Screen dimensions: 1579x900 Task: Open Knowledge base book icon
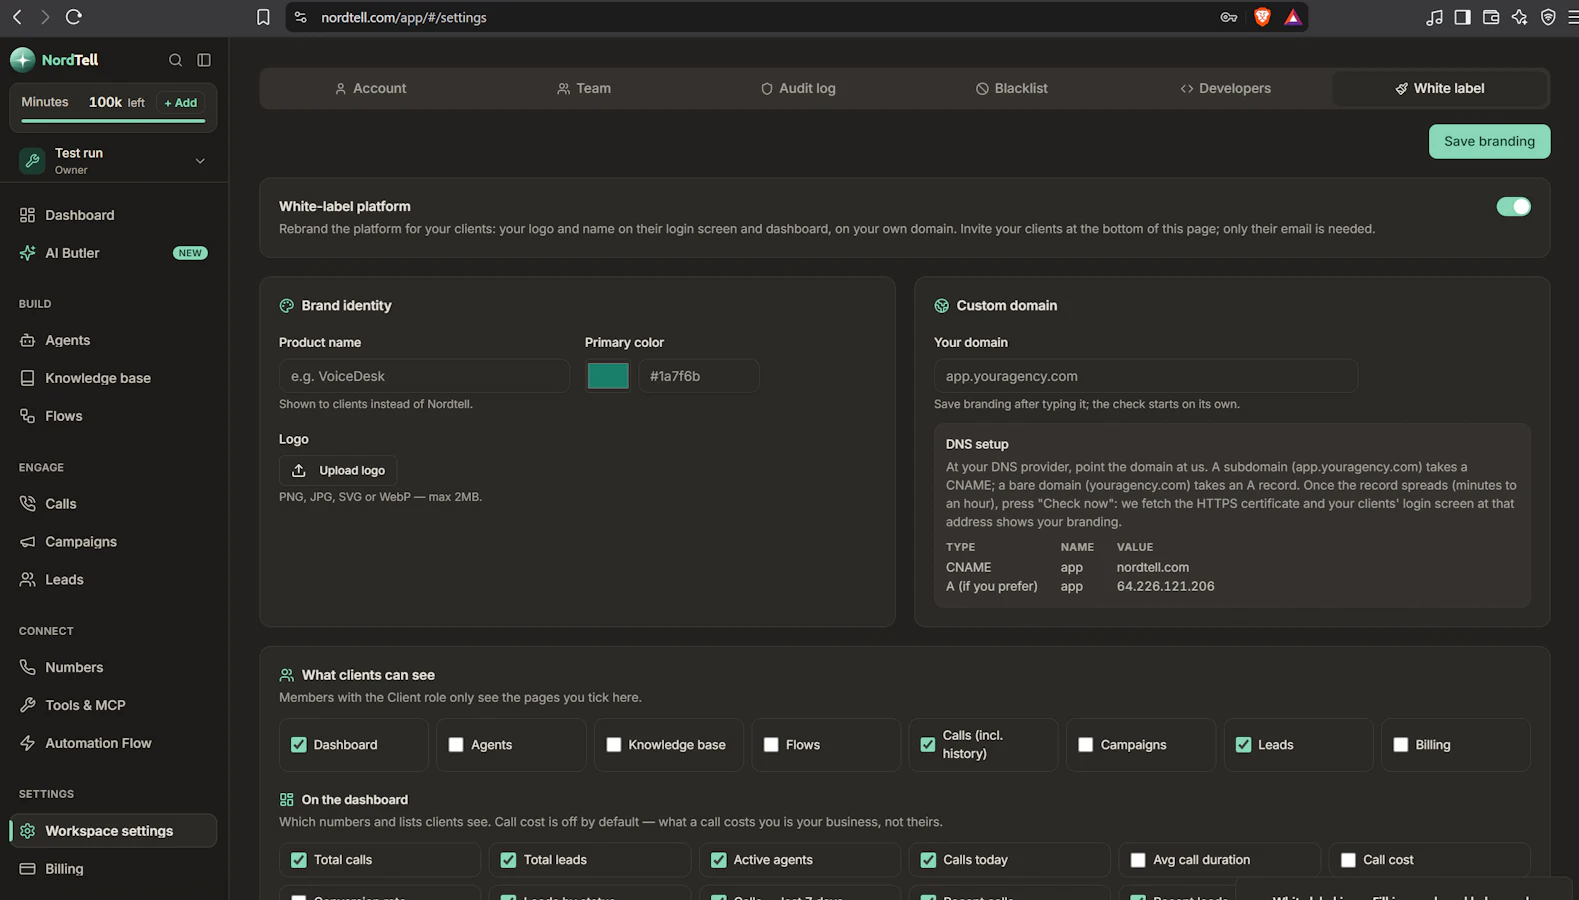click(x=27, y=378)
